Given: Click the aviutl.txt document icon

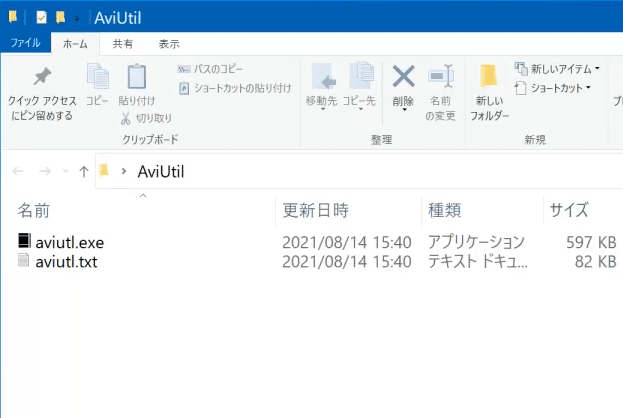Looking at the screenshot, I should point(23,260).
